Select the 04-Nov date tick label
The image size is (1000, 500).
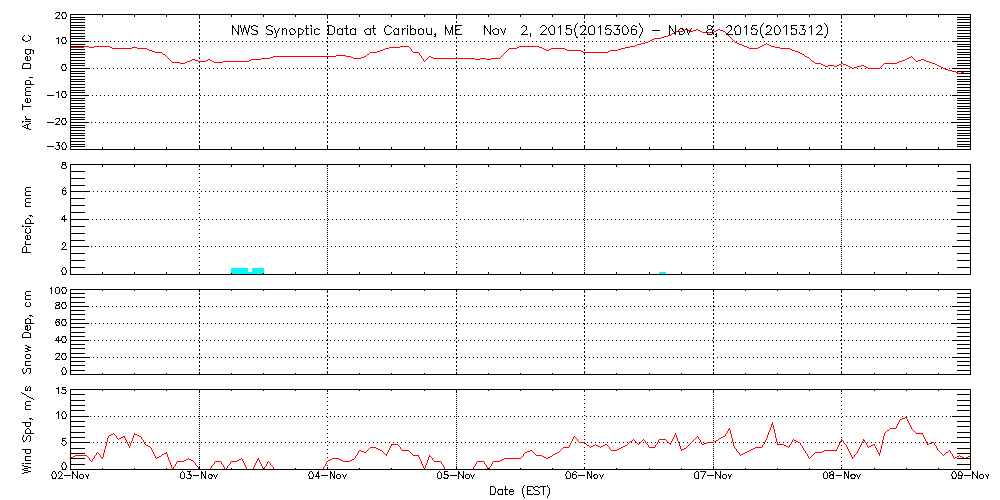point(328,478)
